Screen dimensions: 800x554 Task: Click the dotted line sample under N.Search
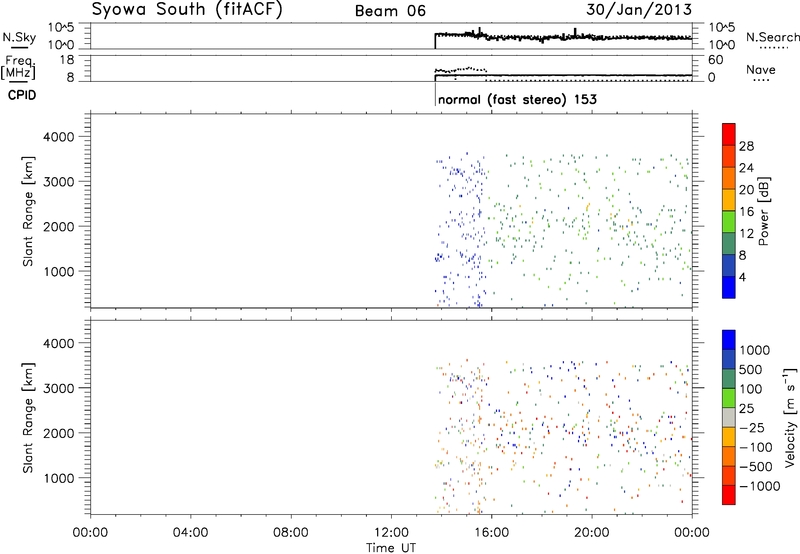774,48
